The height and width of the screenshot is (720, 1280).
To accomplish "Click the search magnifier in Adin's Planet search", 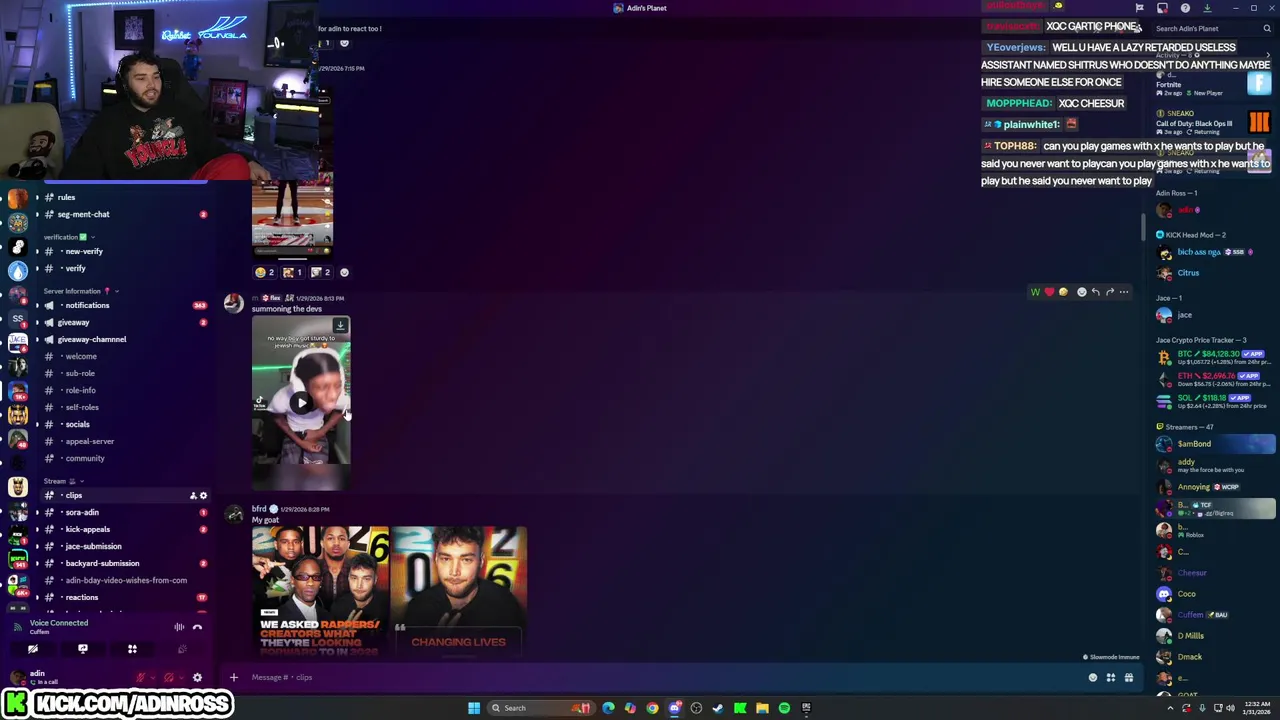I will tap(1267, 28).
